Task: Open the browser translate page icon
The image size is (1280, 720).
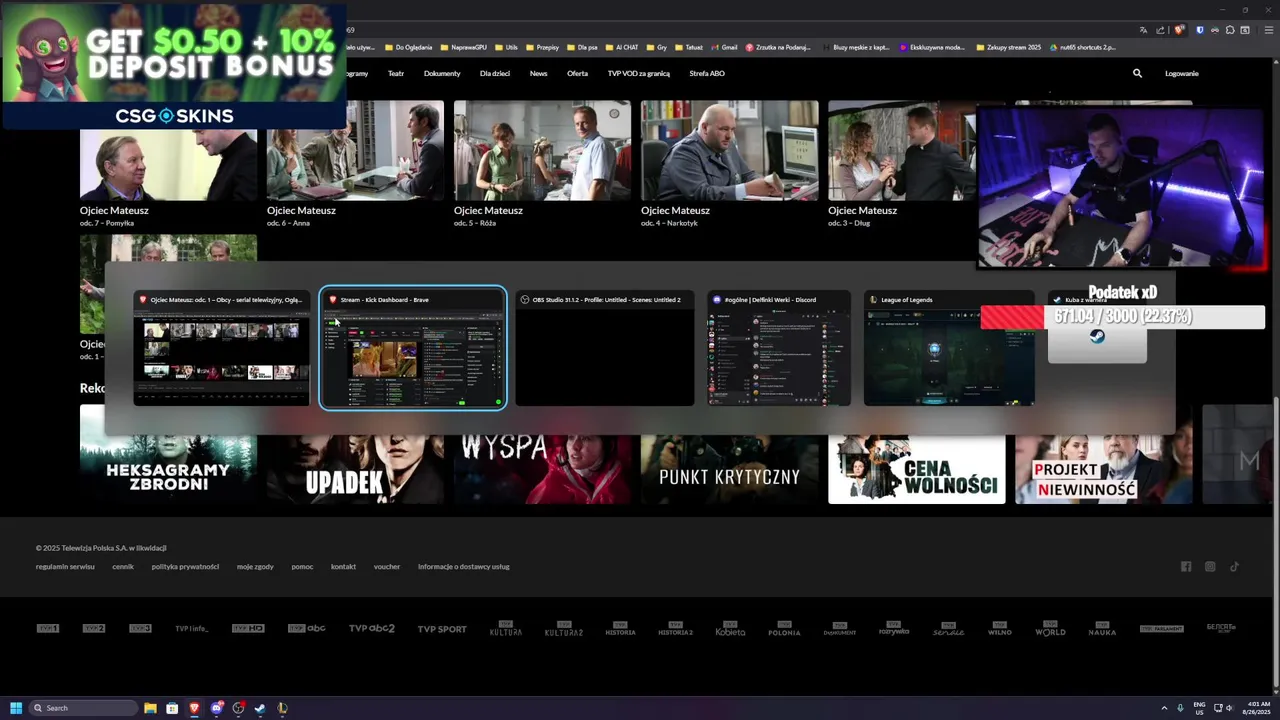Action: point(1143,30)
